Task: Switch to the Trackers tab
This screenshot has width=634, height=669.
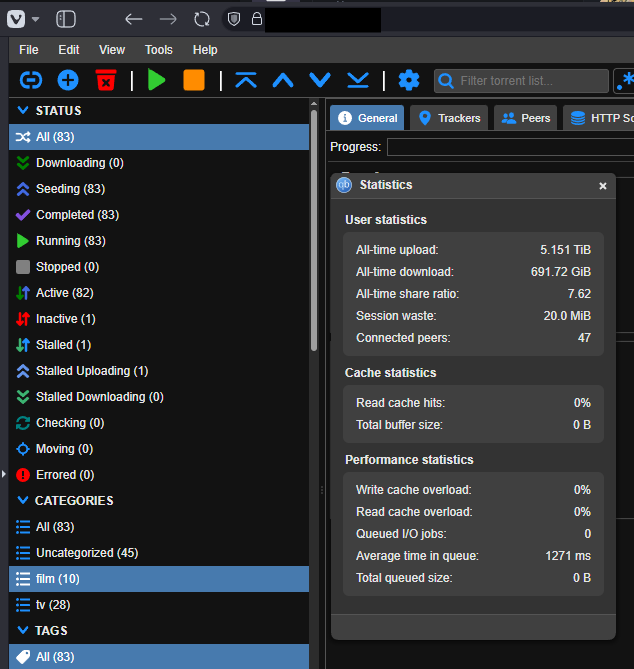Action: pos(449,118)
